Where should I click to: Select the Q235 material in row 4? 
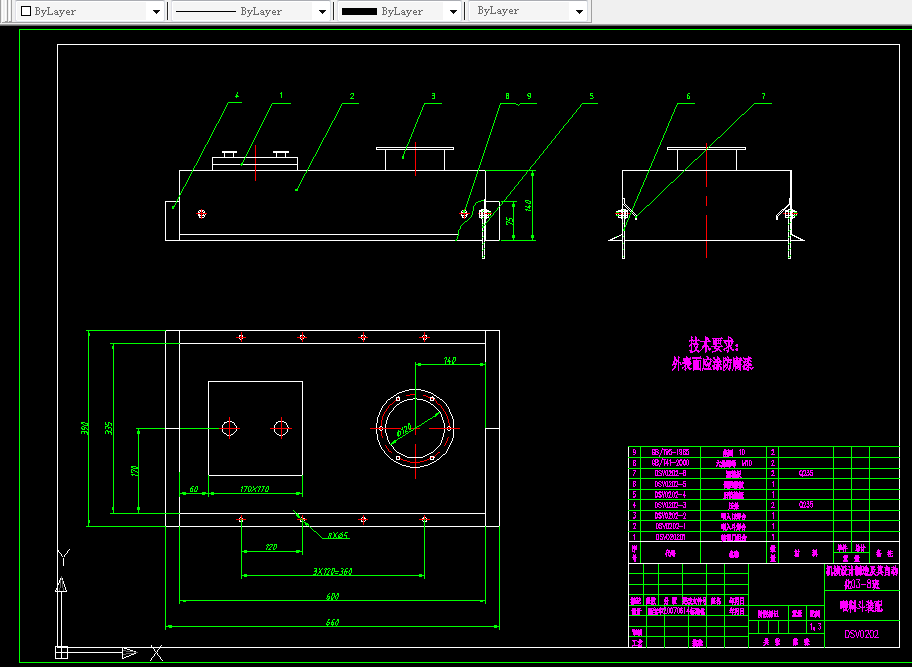(806, 505)
